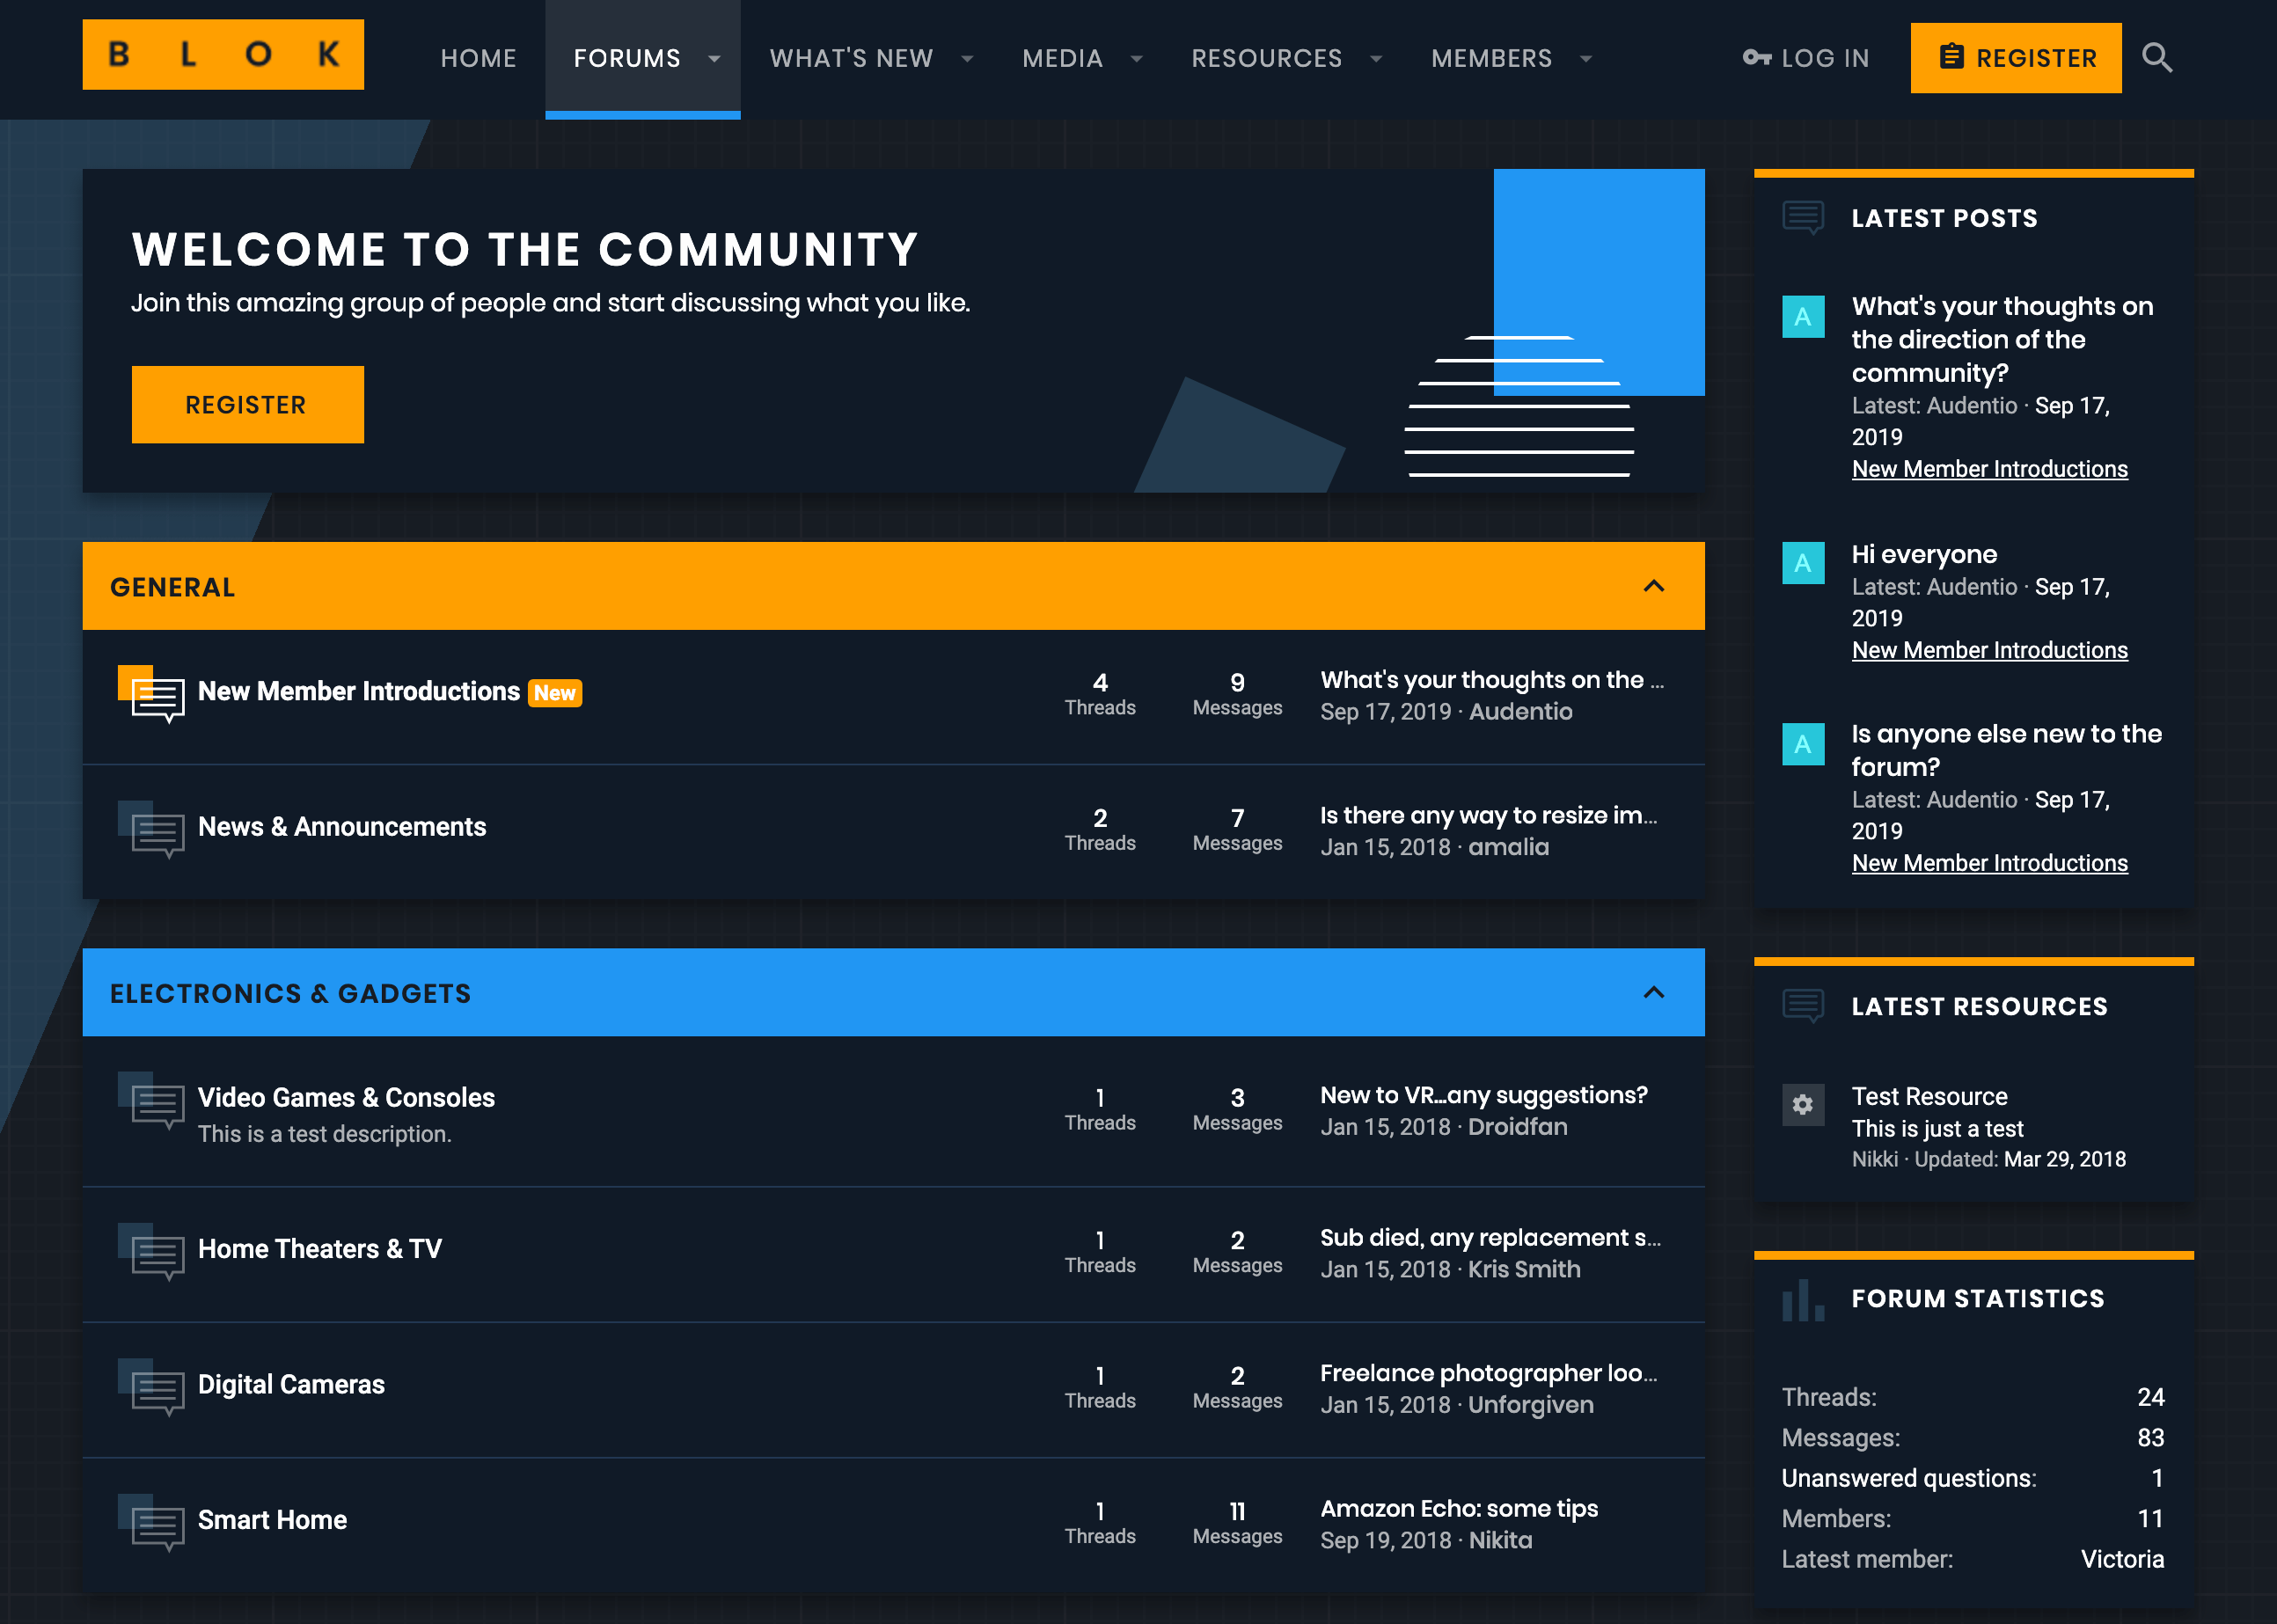Click the BLOK logo

(x=223, y=55)
